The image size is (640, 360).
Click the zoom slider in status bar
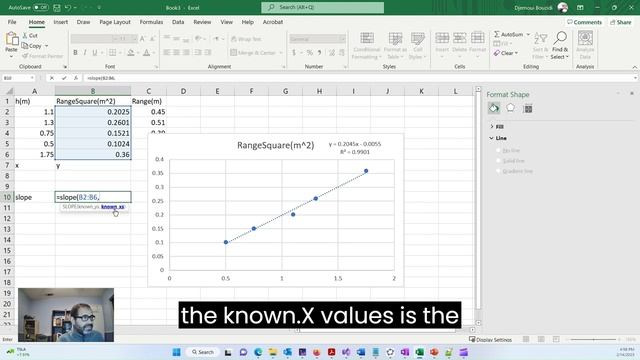pos(593,339)
